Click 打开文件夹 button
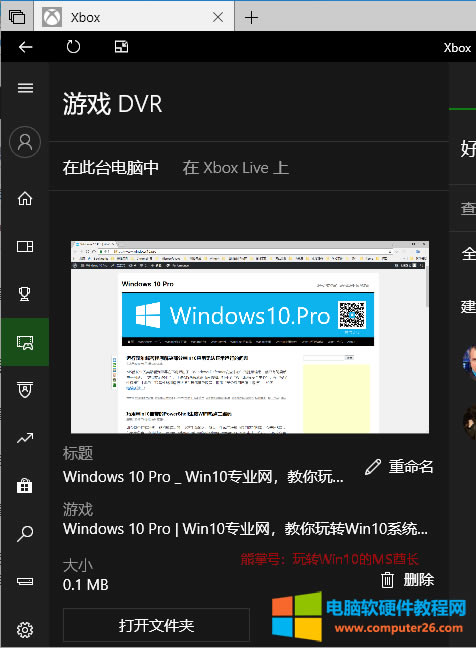 [156, 624]
